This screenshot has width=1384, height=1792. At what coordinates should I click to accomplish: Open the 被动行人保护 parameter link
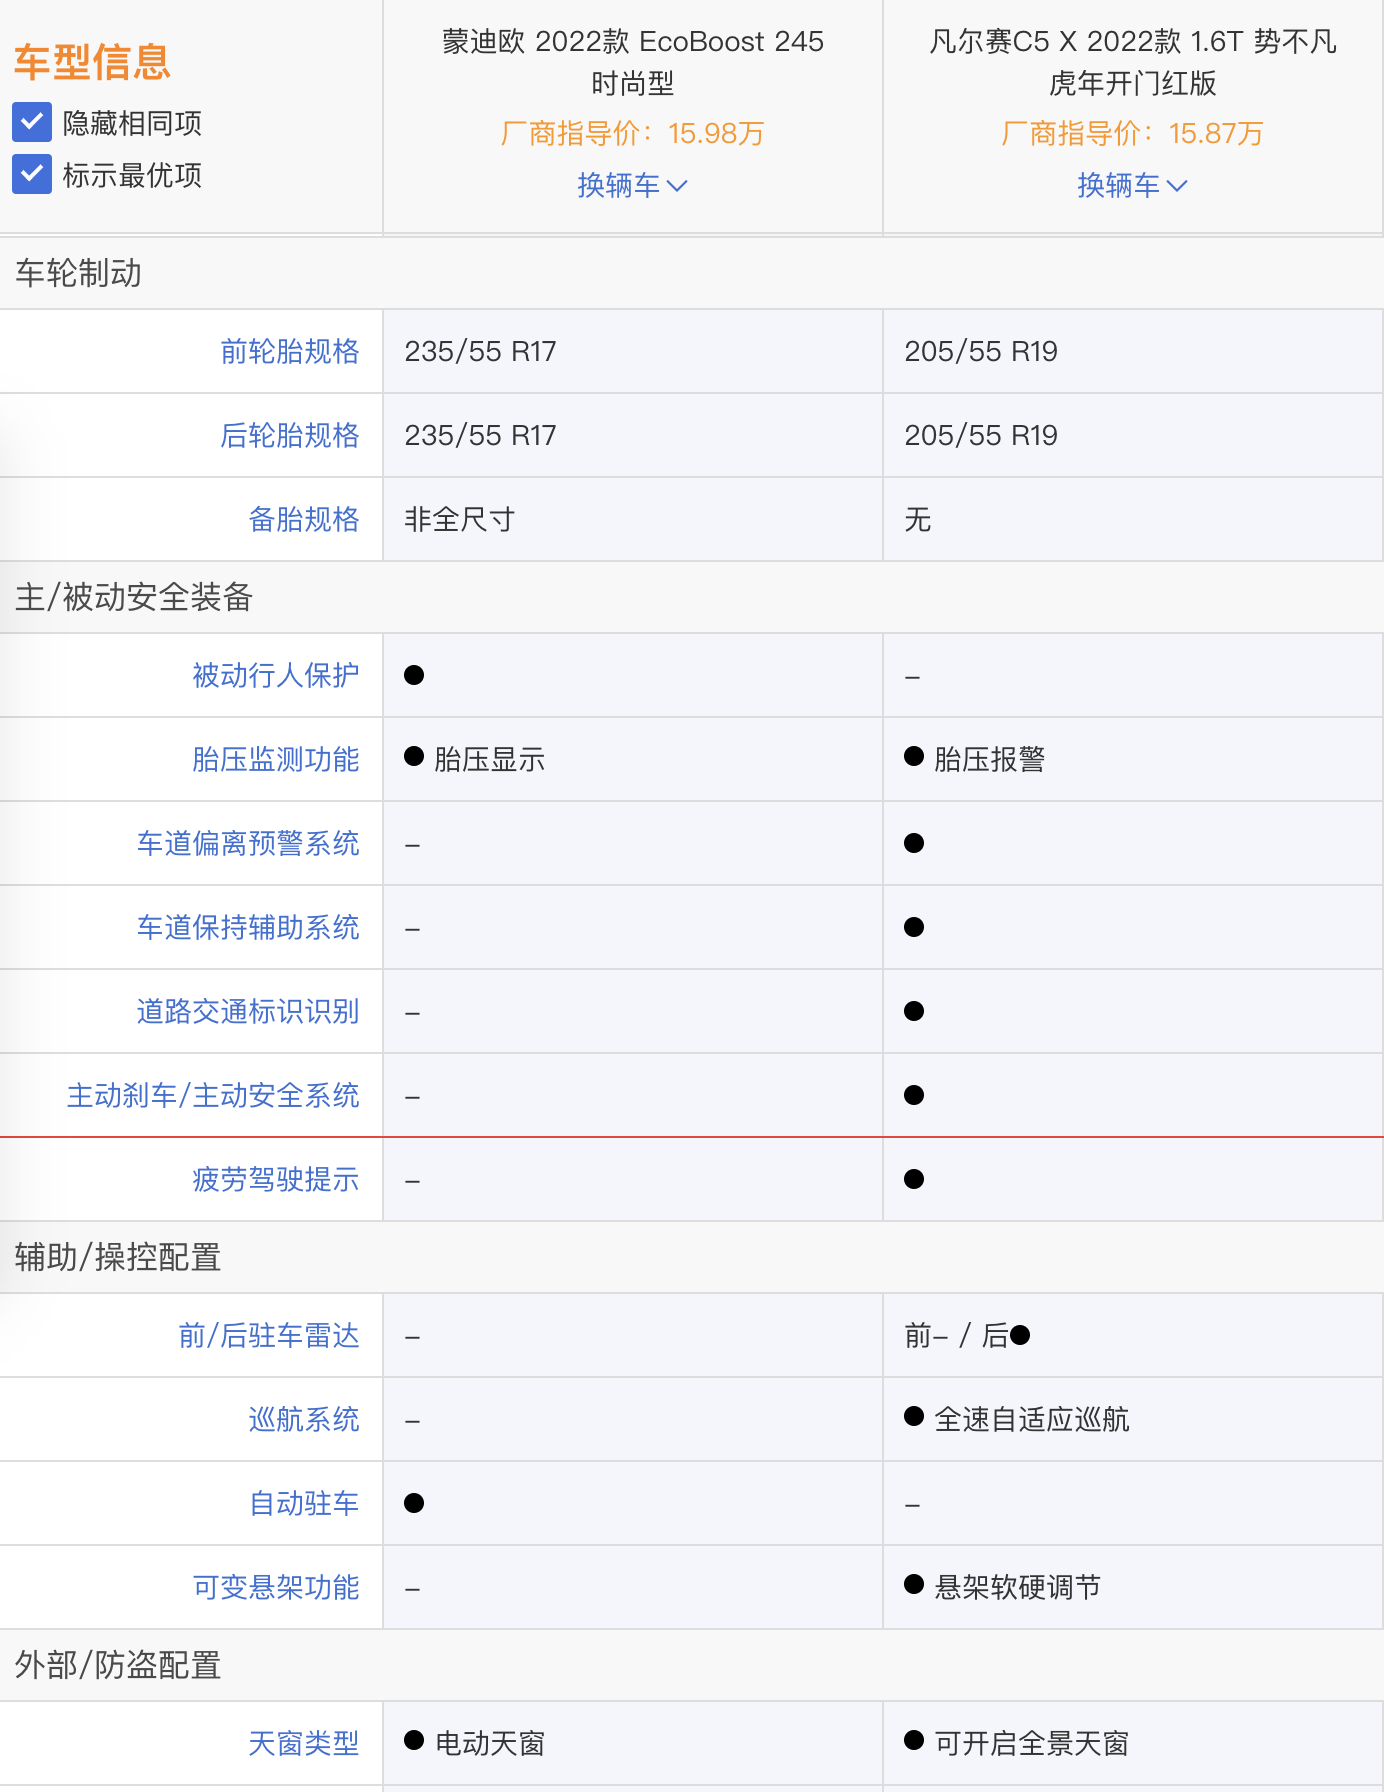[x=276, y=675]
